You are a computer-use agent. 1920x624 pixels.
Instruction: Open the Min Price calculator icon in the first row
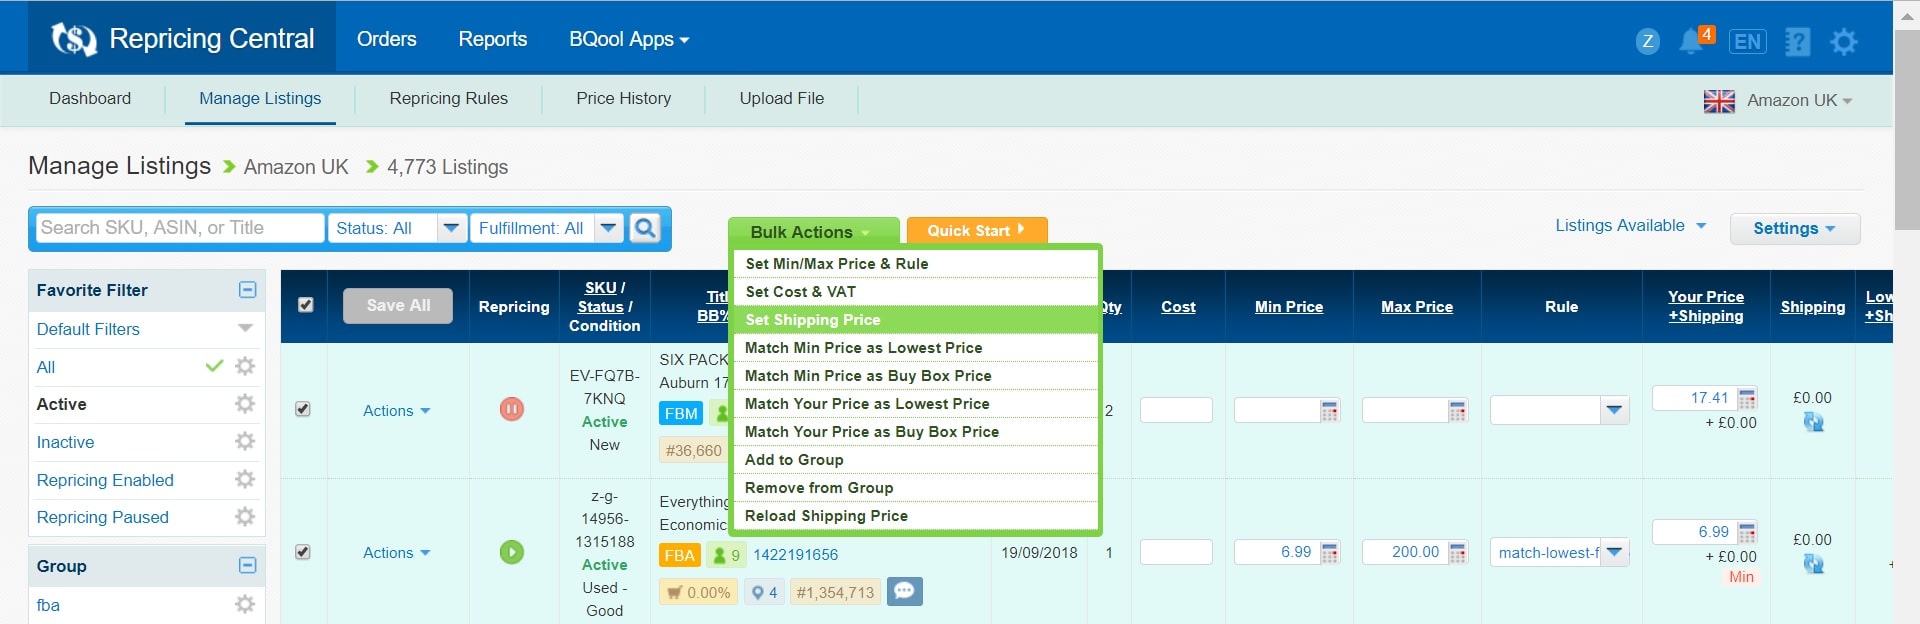click(x=1329, y=411)
